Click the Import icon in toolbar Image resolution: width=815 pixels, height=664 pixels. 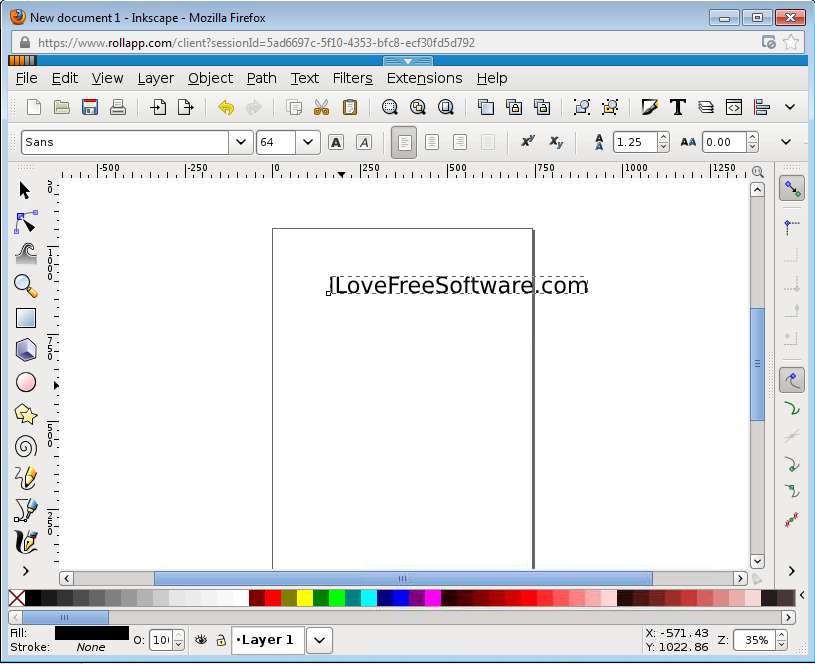158,108
